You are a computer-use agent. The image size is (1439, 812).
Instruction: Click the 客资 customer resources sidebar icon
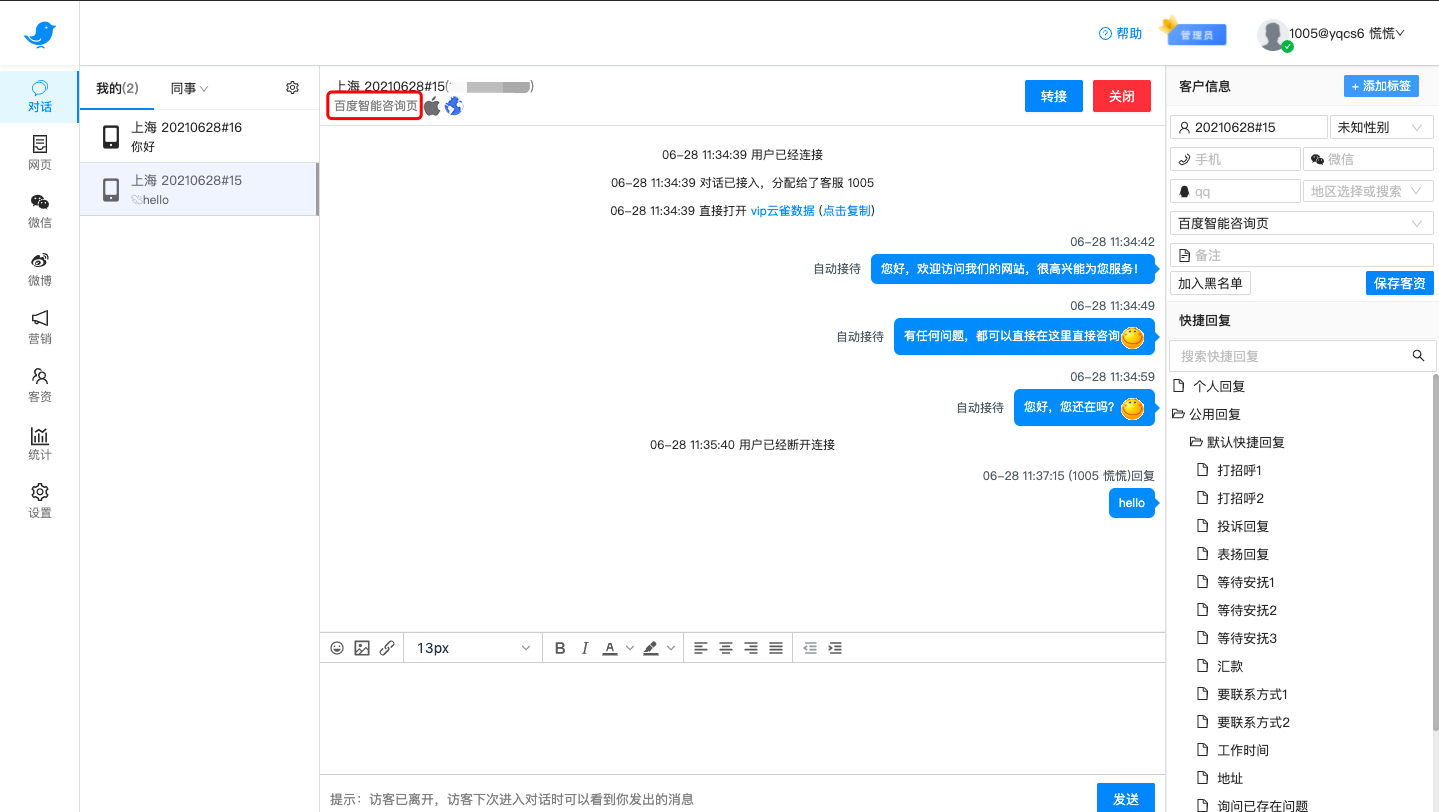[39, 386]
